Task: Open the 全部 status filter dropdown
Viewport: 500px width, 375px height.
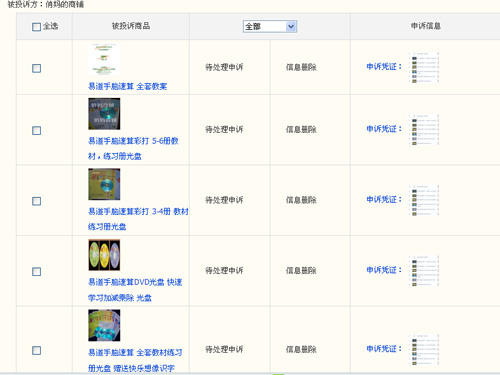Action: click(x=270, y=26)
